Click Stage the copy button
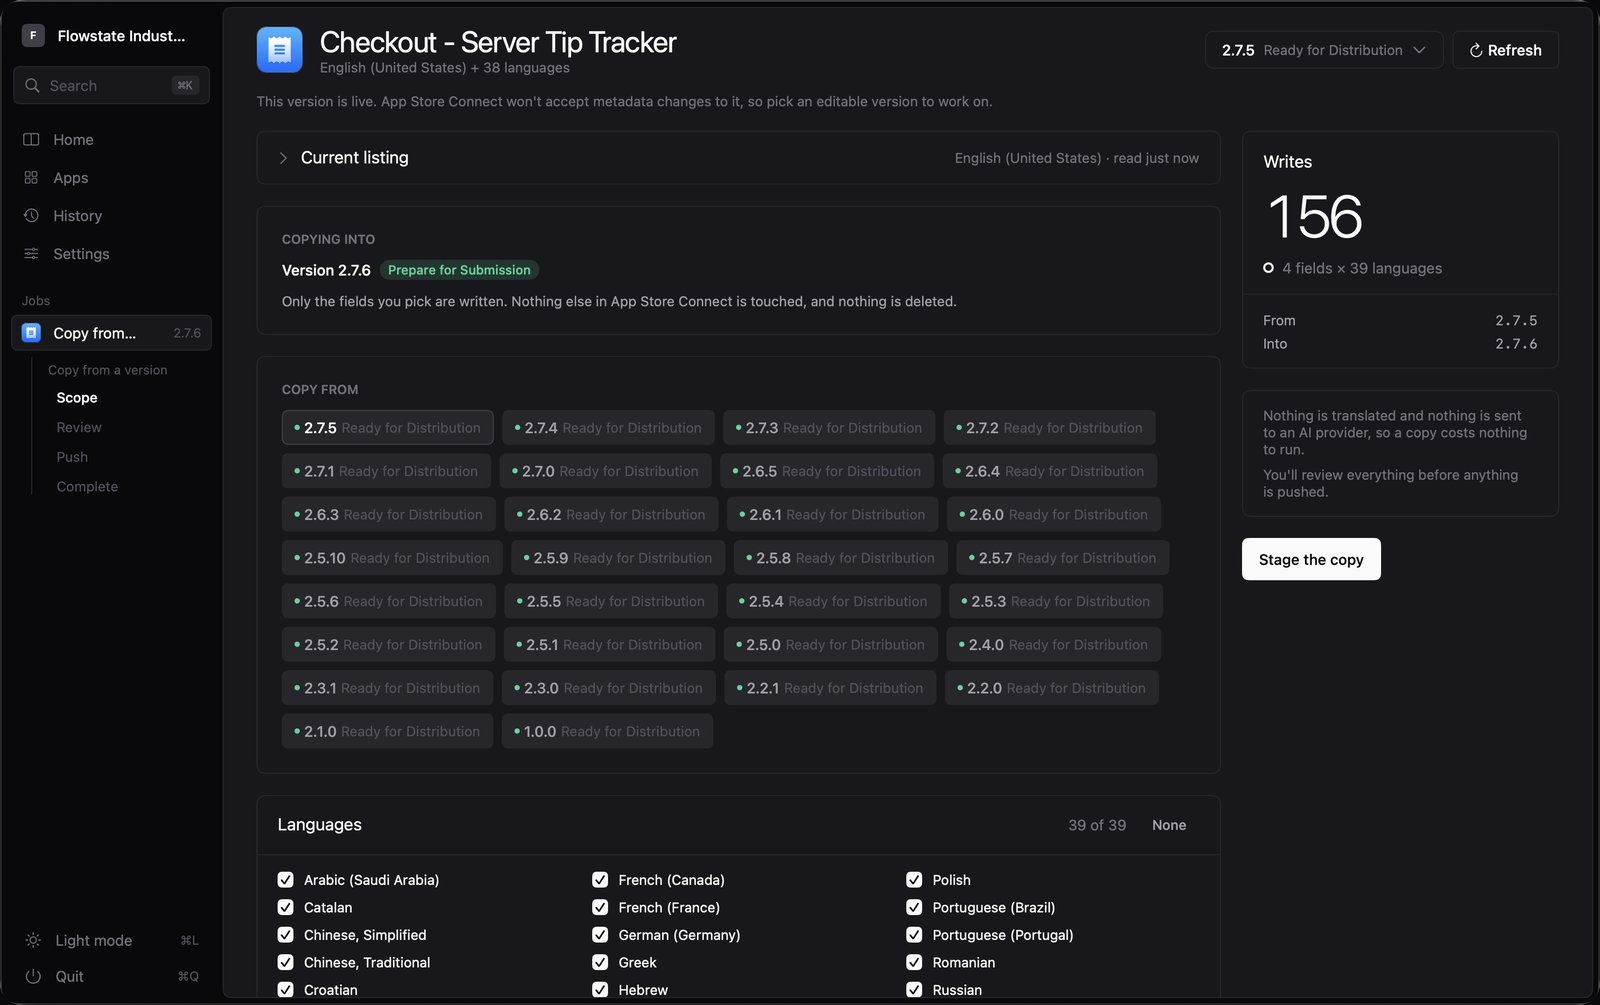This screenshot has width=1600, height=1005. tap(1311, 559)
